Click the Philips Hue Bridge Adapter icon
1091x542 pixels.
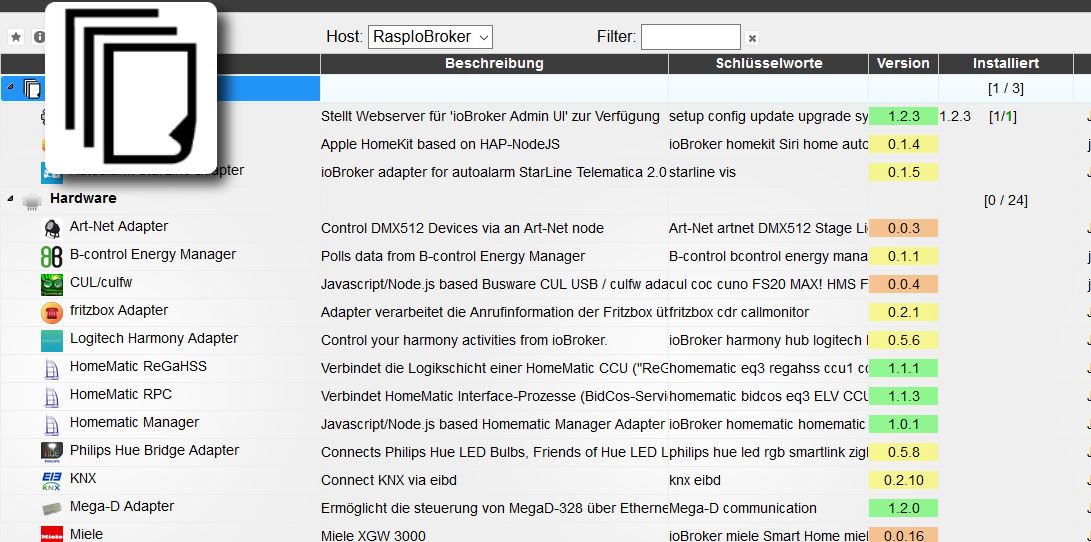coord(51,452)
